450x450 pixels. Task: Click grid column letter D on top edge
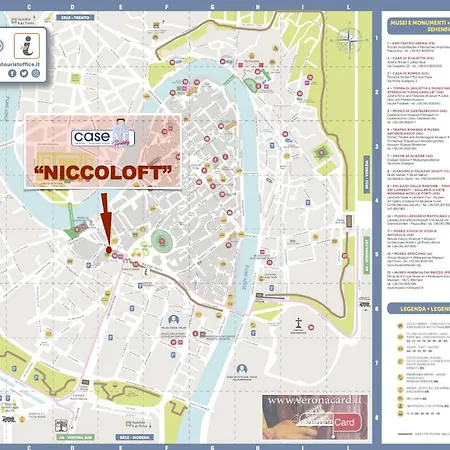[x=73, y=7]
